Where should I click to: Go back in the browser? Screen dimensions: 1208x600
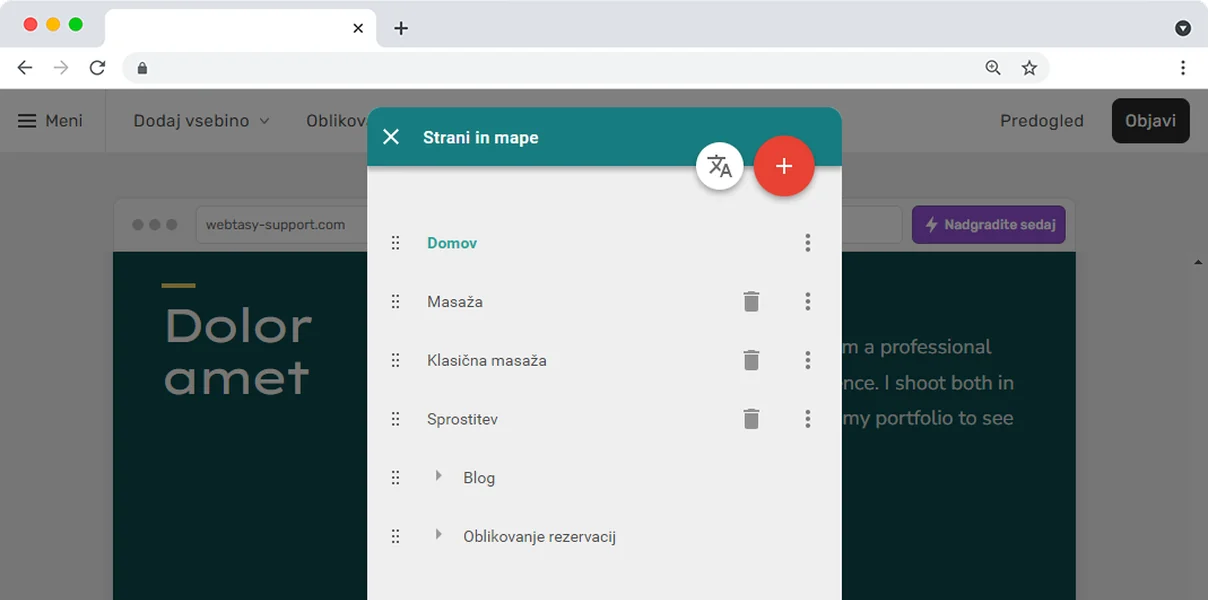pos(25,68)
